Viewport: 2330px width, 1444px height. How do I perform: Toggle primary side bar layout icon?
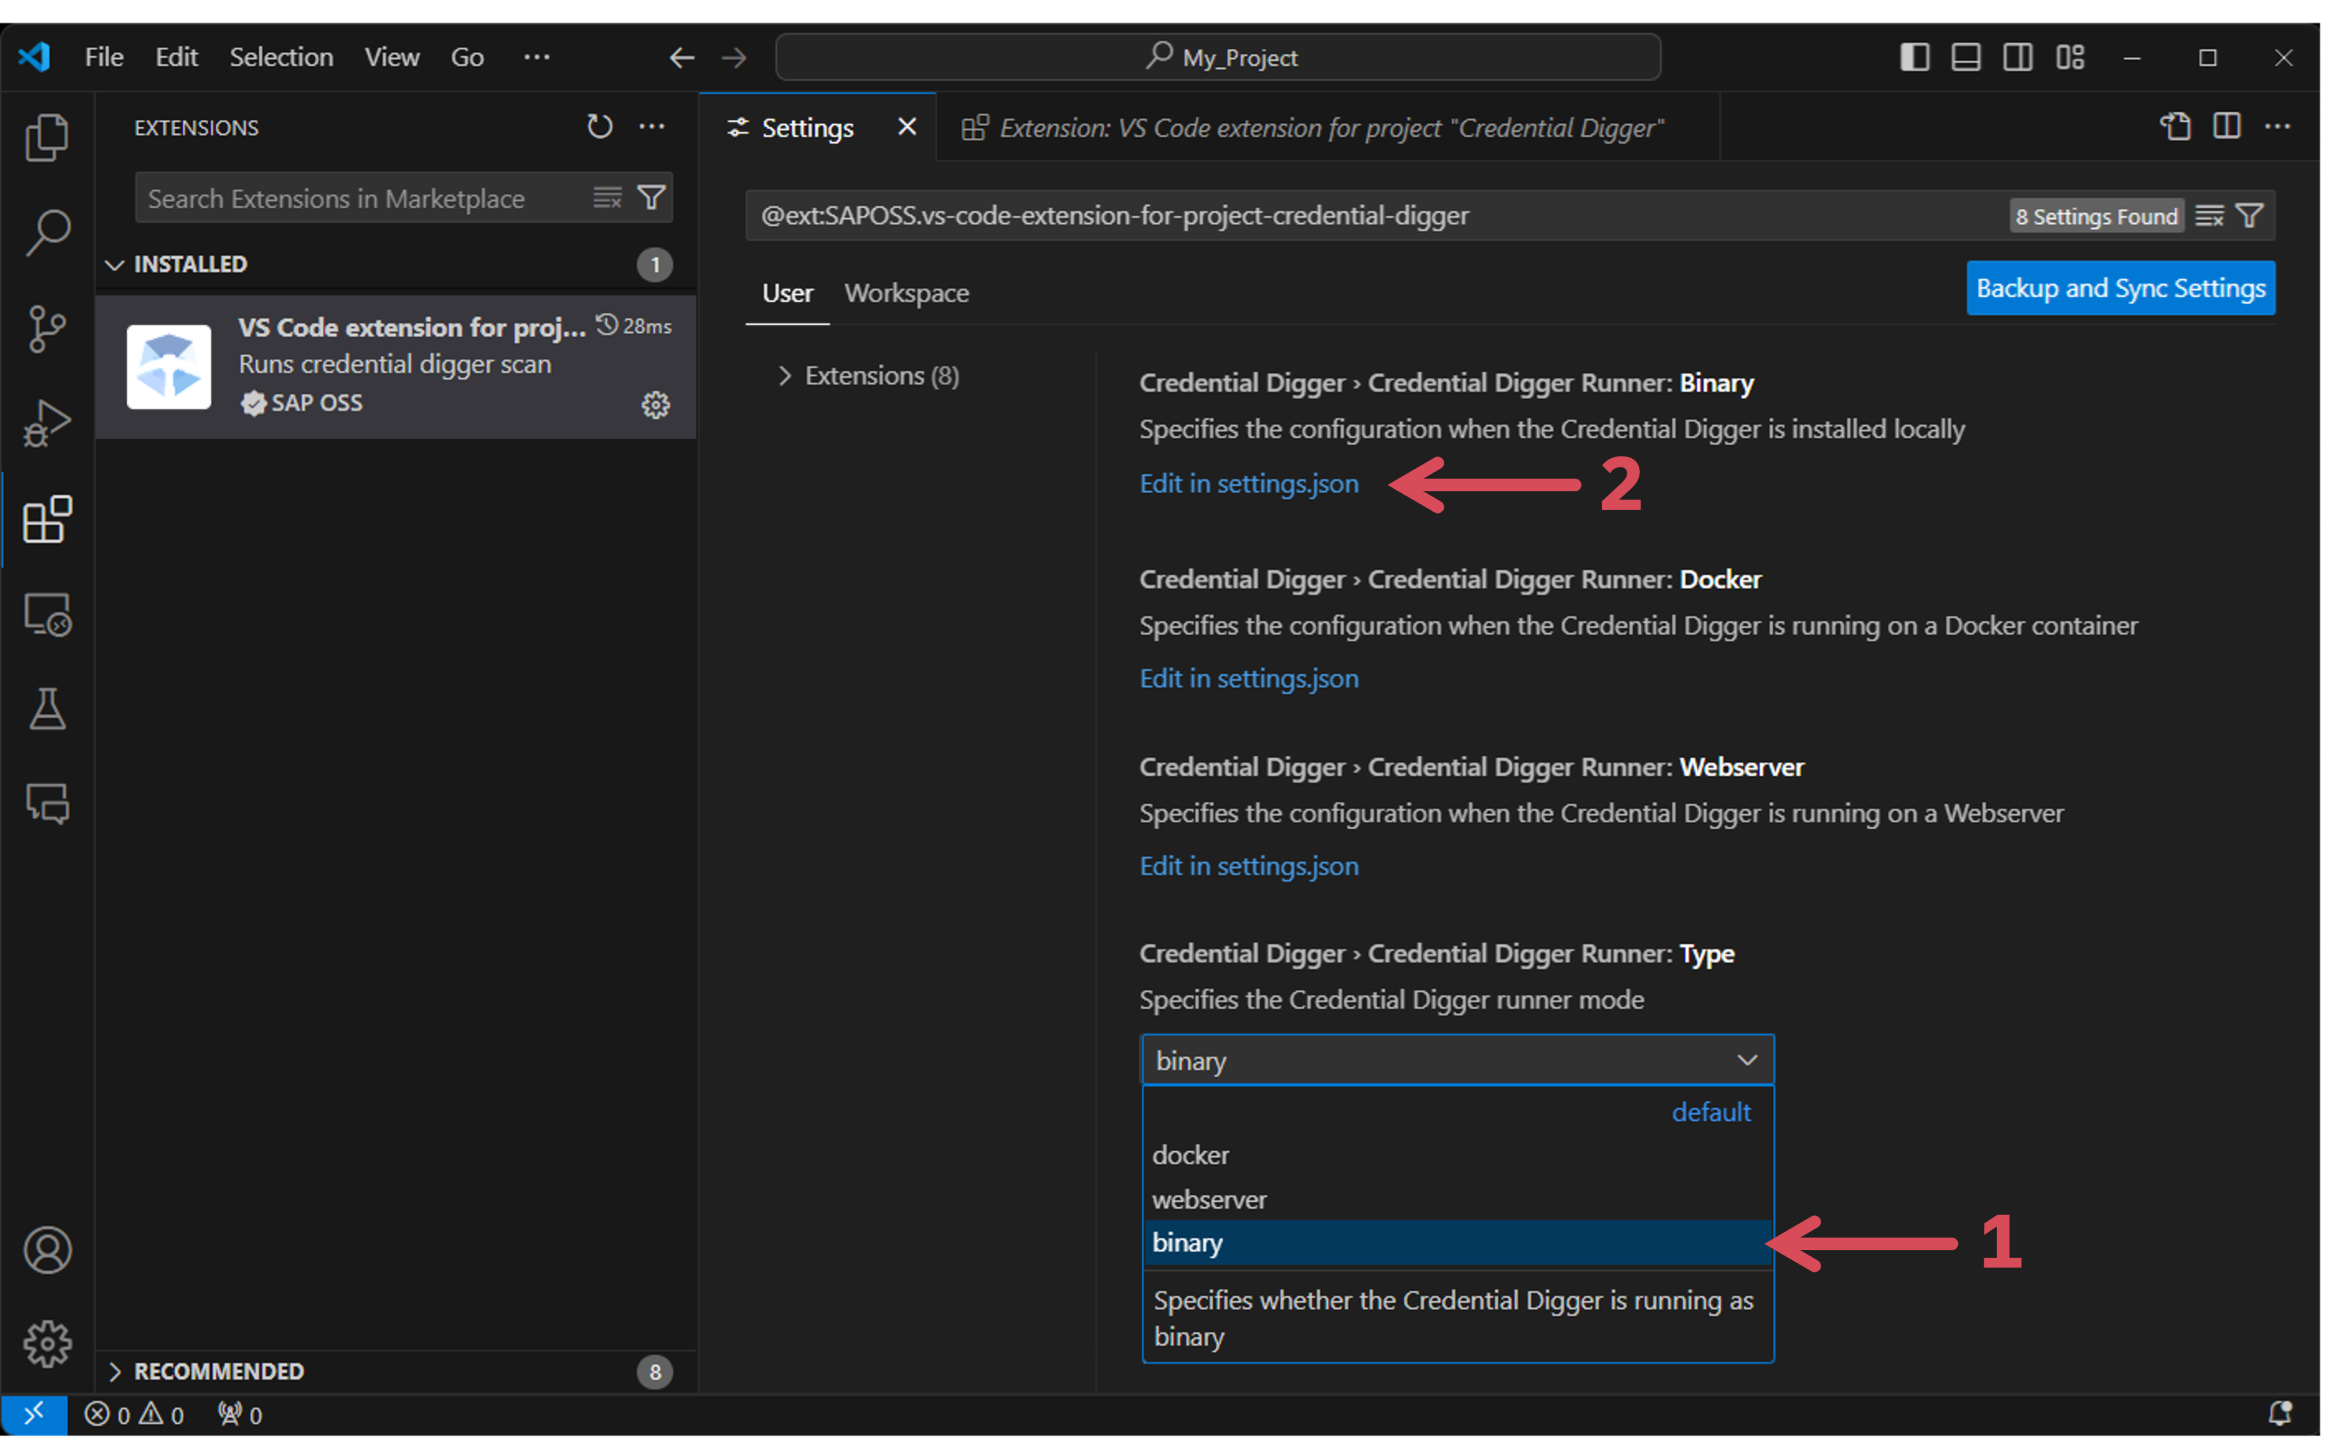(x=1914, y=57)
